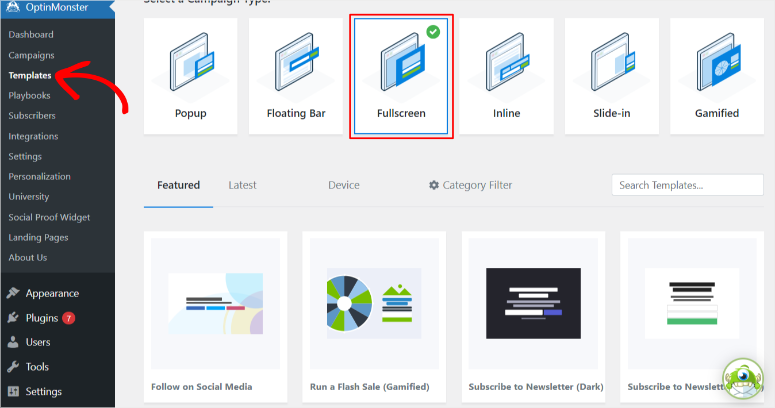
Task: Open Campaigns in the sidebar
Action: tap(31, 55)
